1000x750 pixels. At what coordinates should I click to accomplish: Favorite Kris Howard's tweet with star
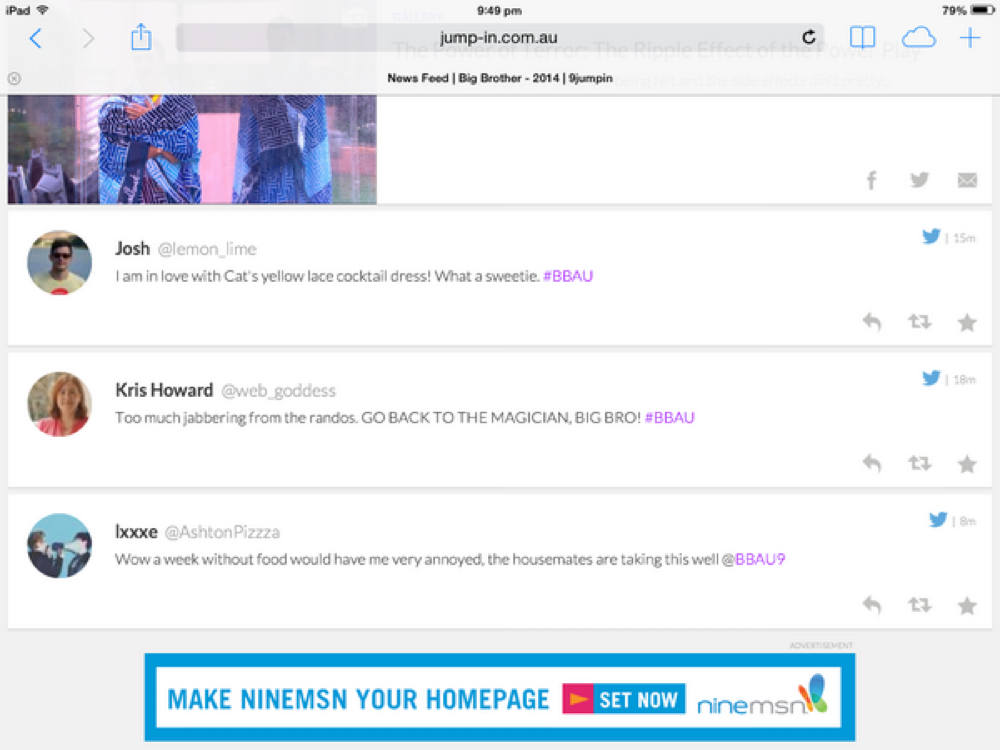tap(967, 464)
